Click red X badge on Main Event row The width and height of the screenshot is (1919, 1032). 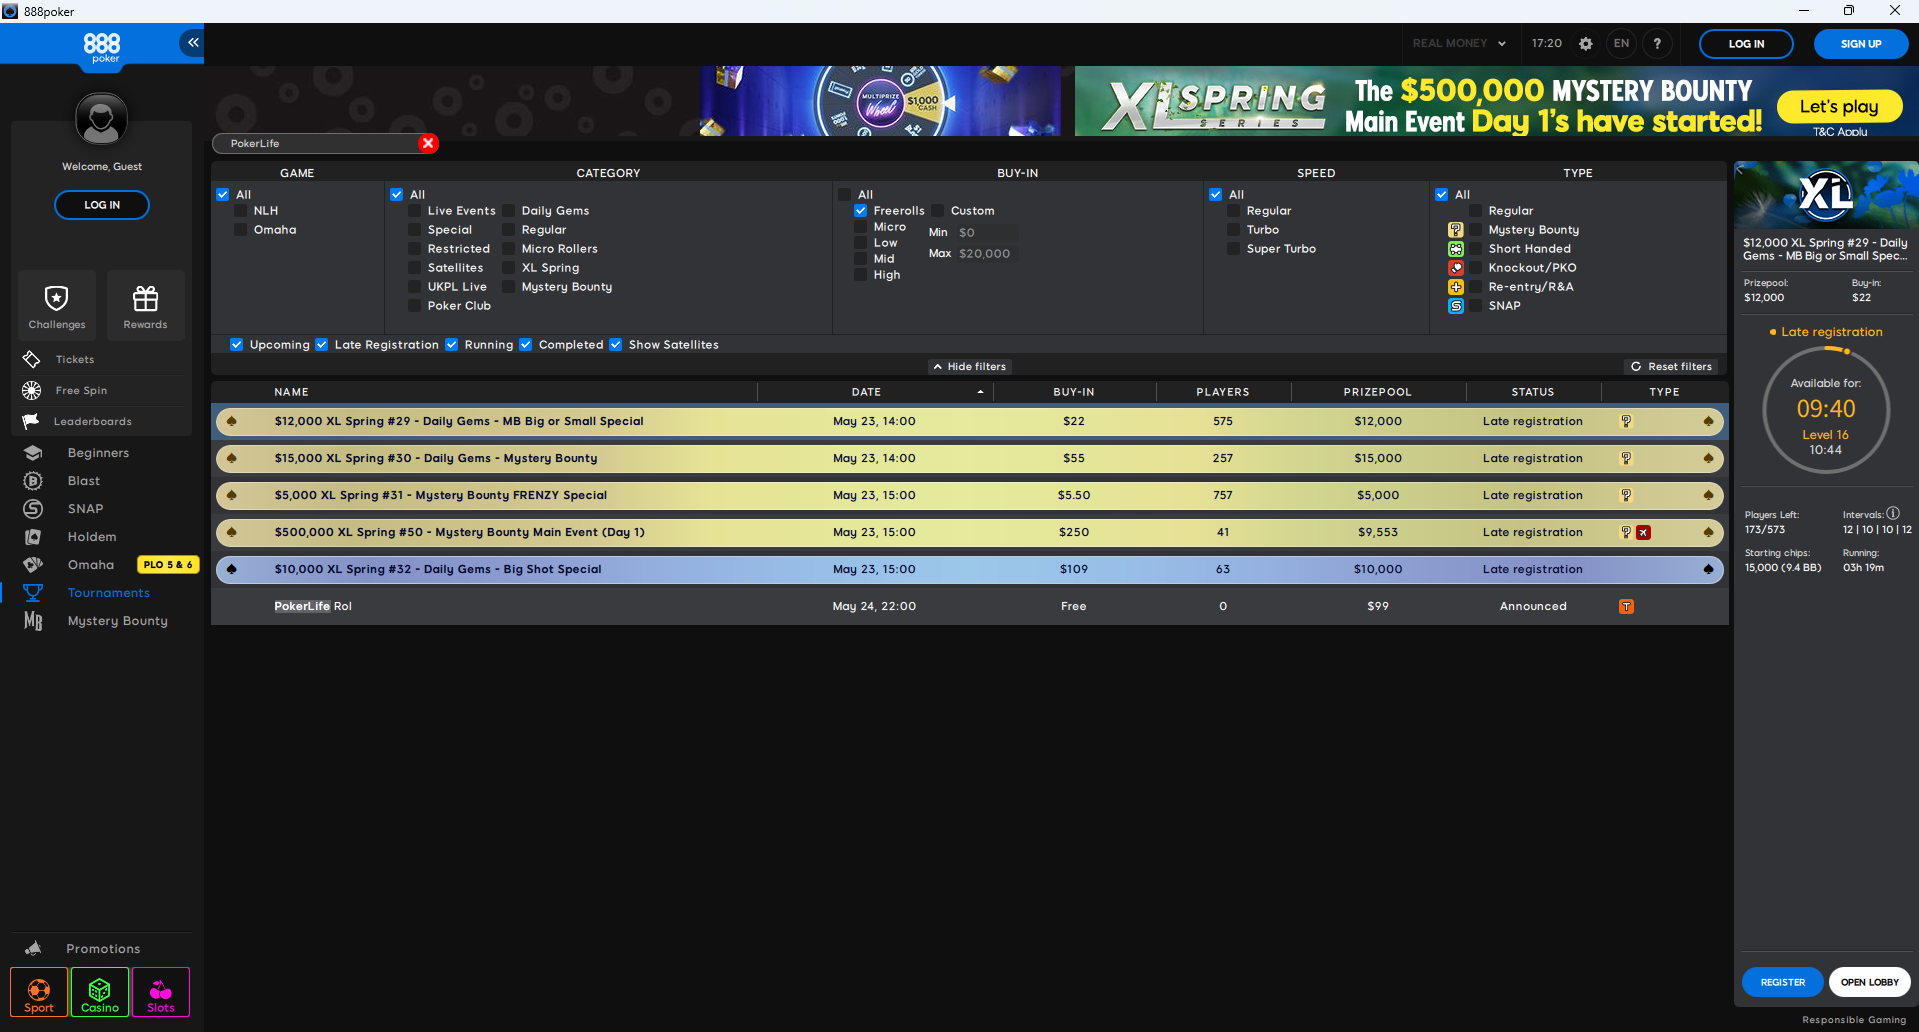pyautogui.click(x=1643, y=532)
